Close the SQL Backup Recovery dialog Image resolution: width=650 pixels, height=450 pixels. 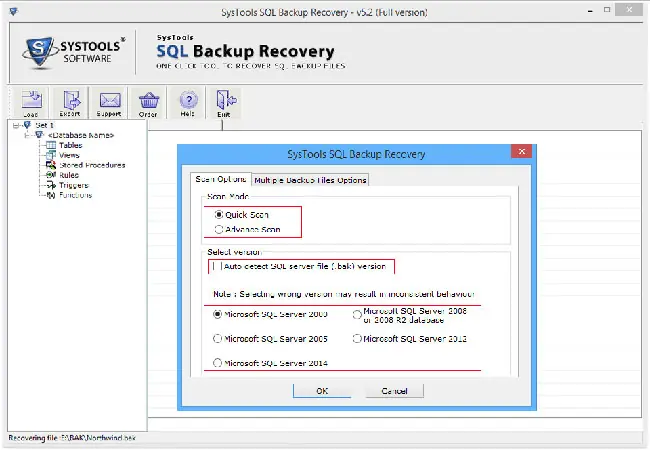point(521,151)
